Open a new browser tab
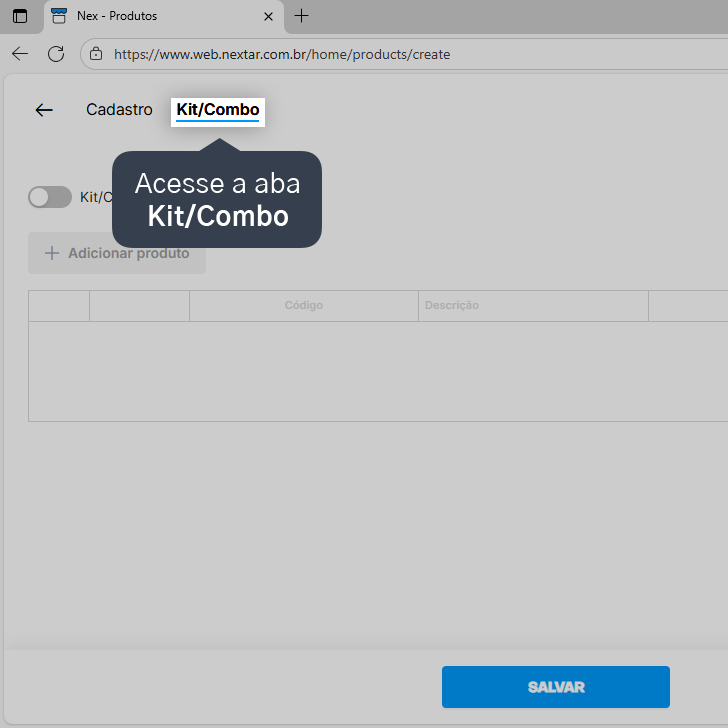 (301, 16)
